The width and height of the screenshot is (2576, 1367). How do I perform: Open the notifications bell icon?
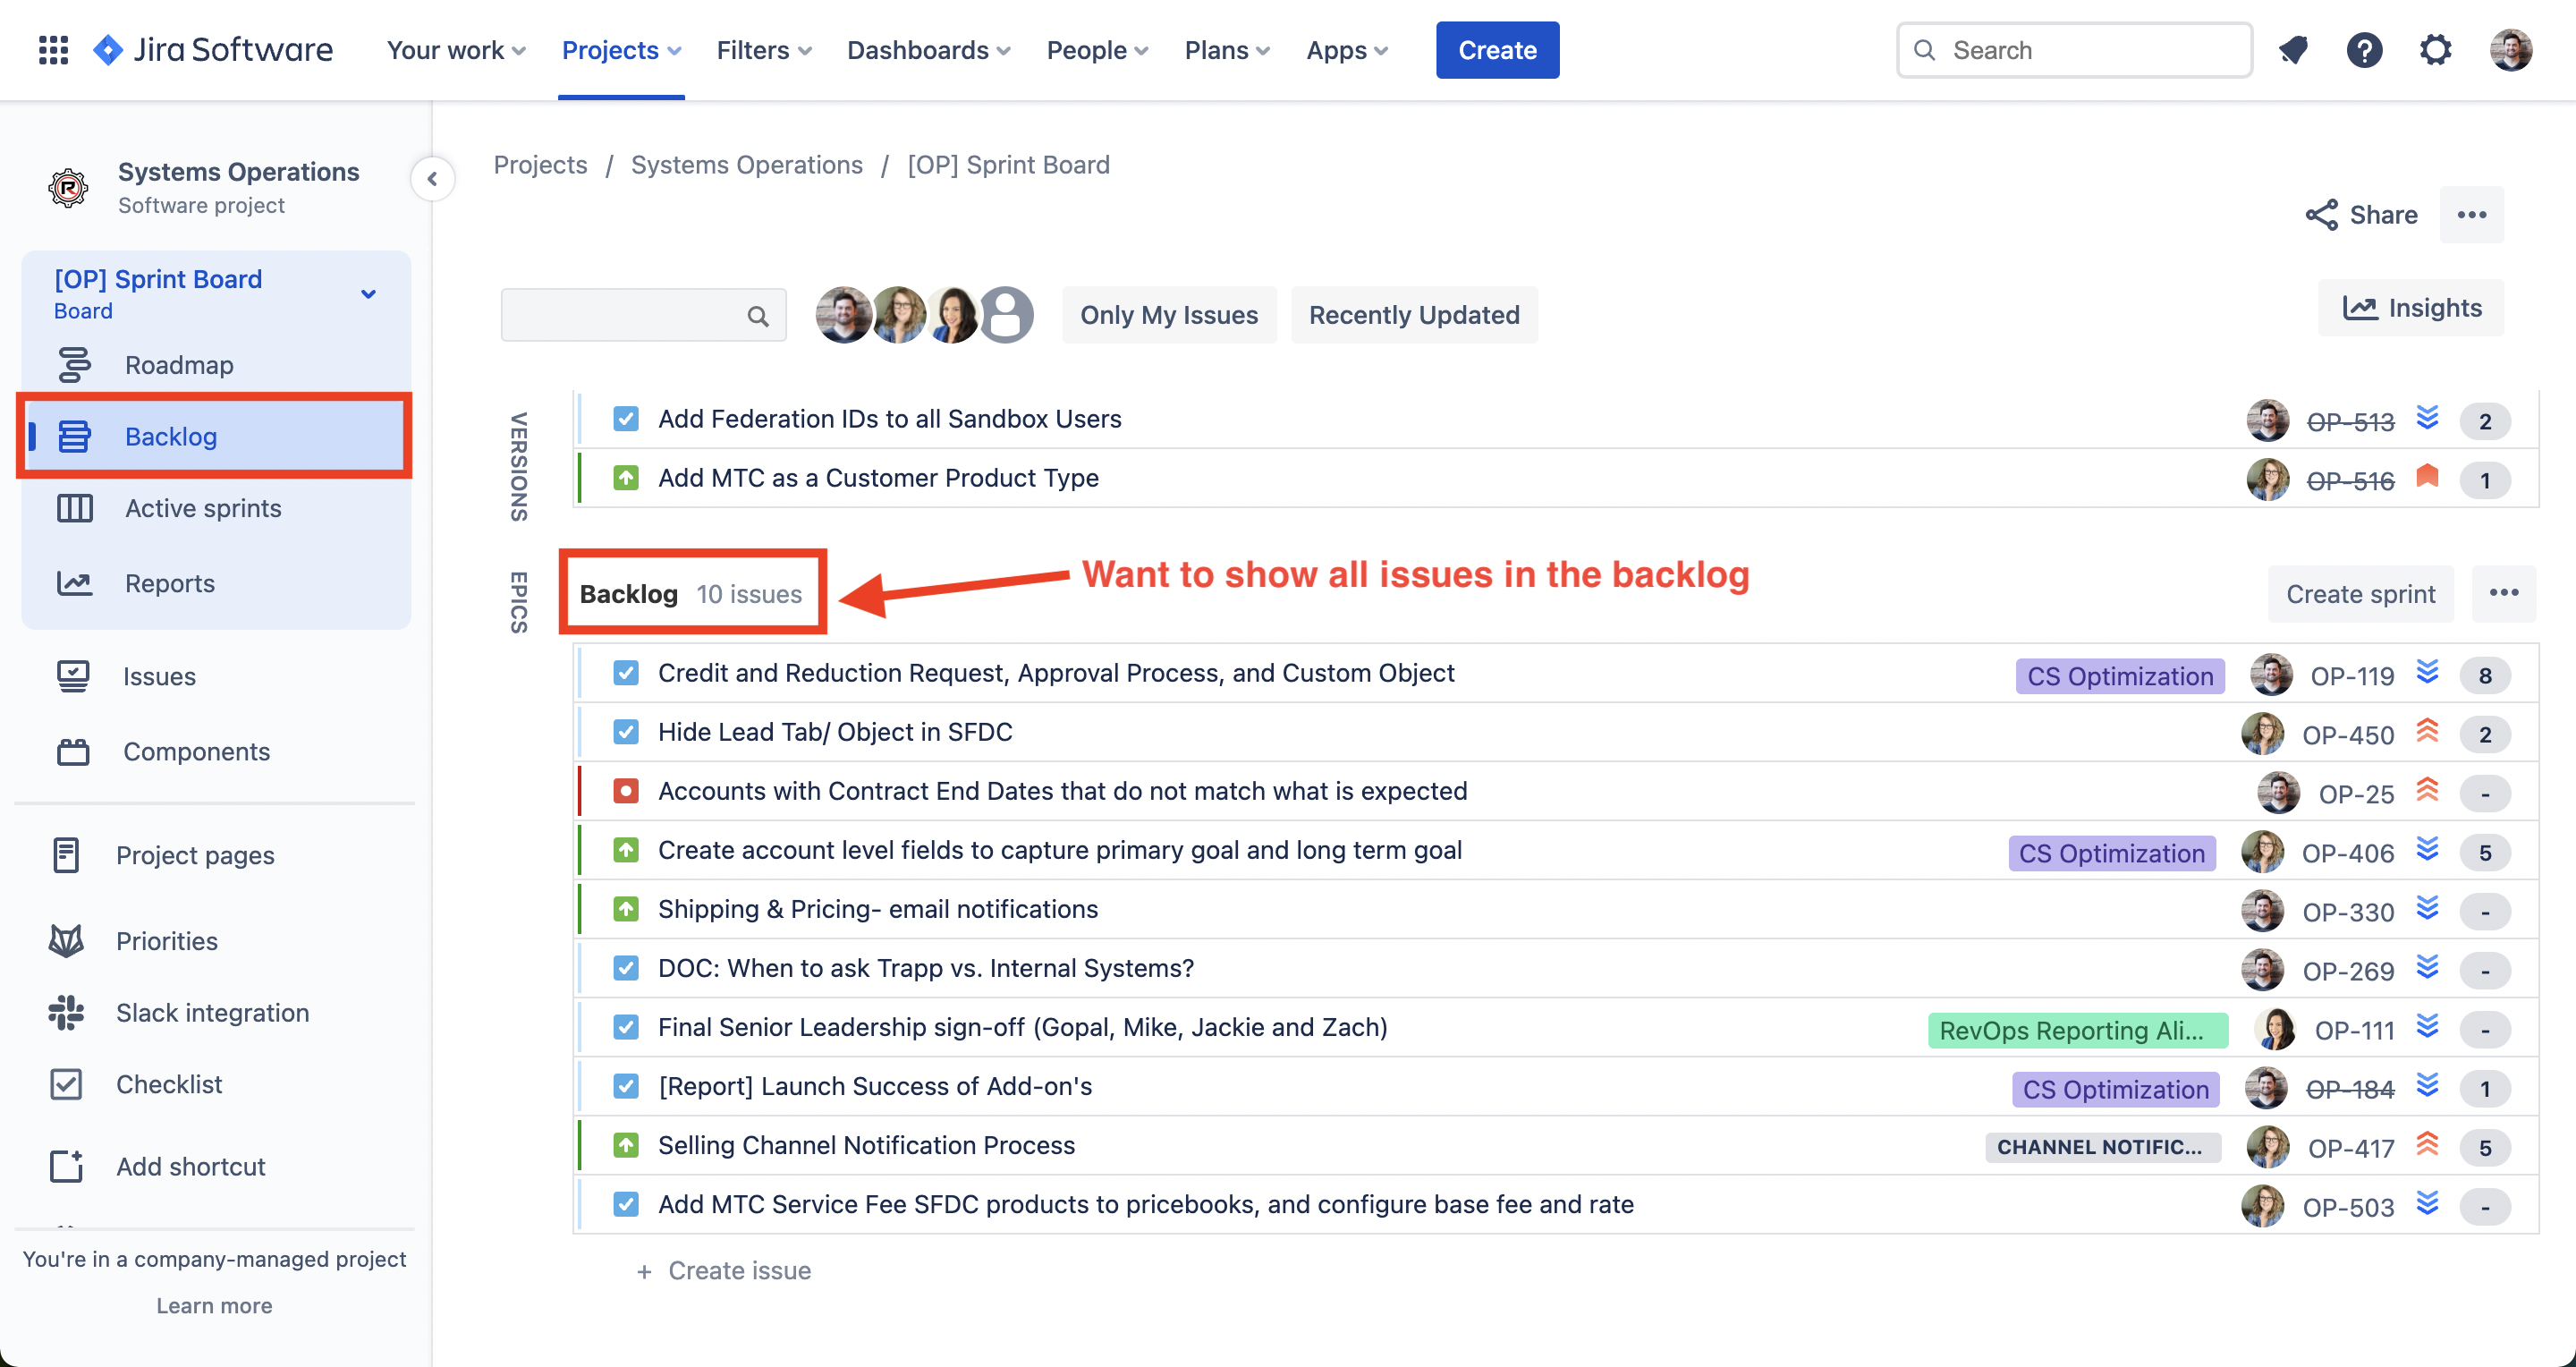click(x=2292, y=50)
